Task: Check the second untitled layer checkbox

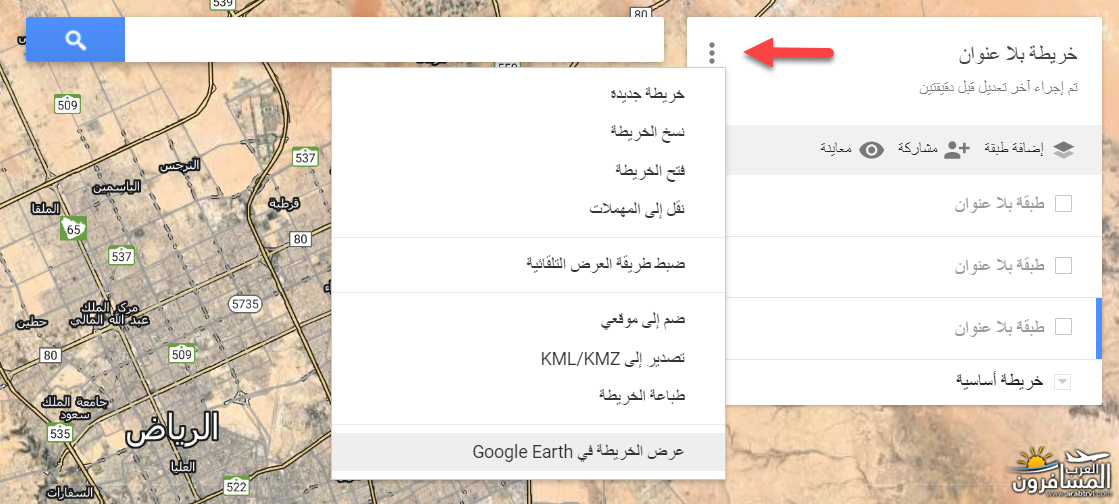Action: [x=1064, y=265]
